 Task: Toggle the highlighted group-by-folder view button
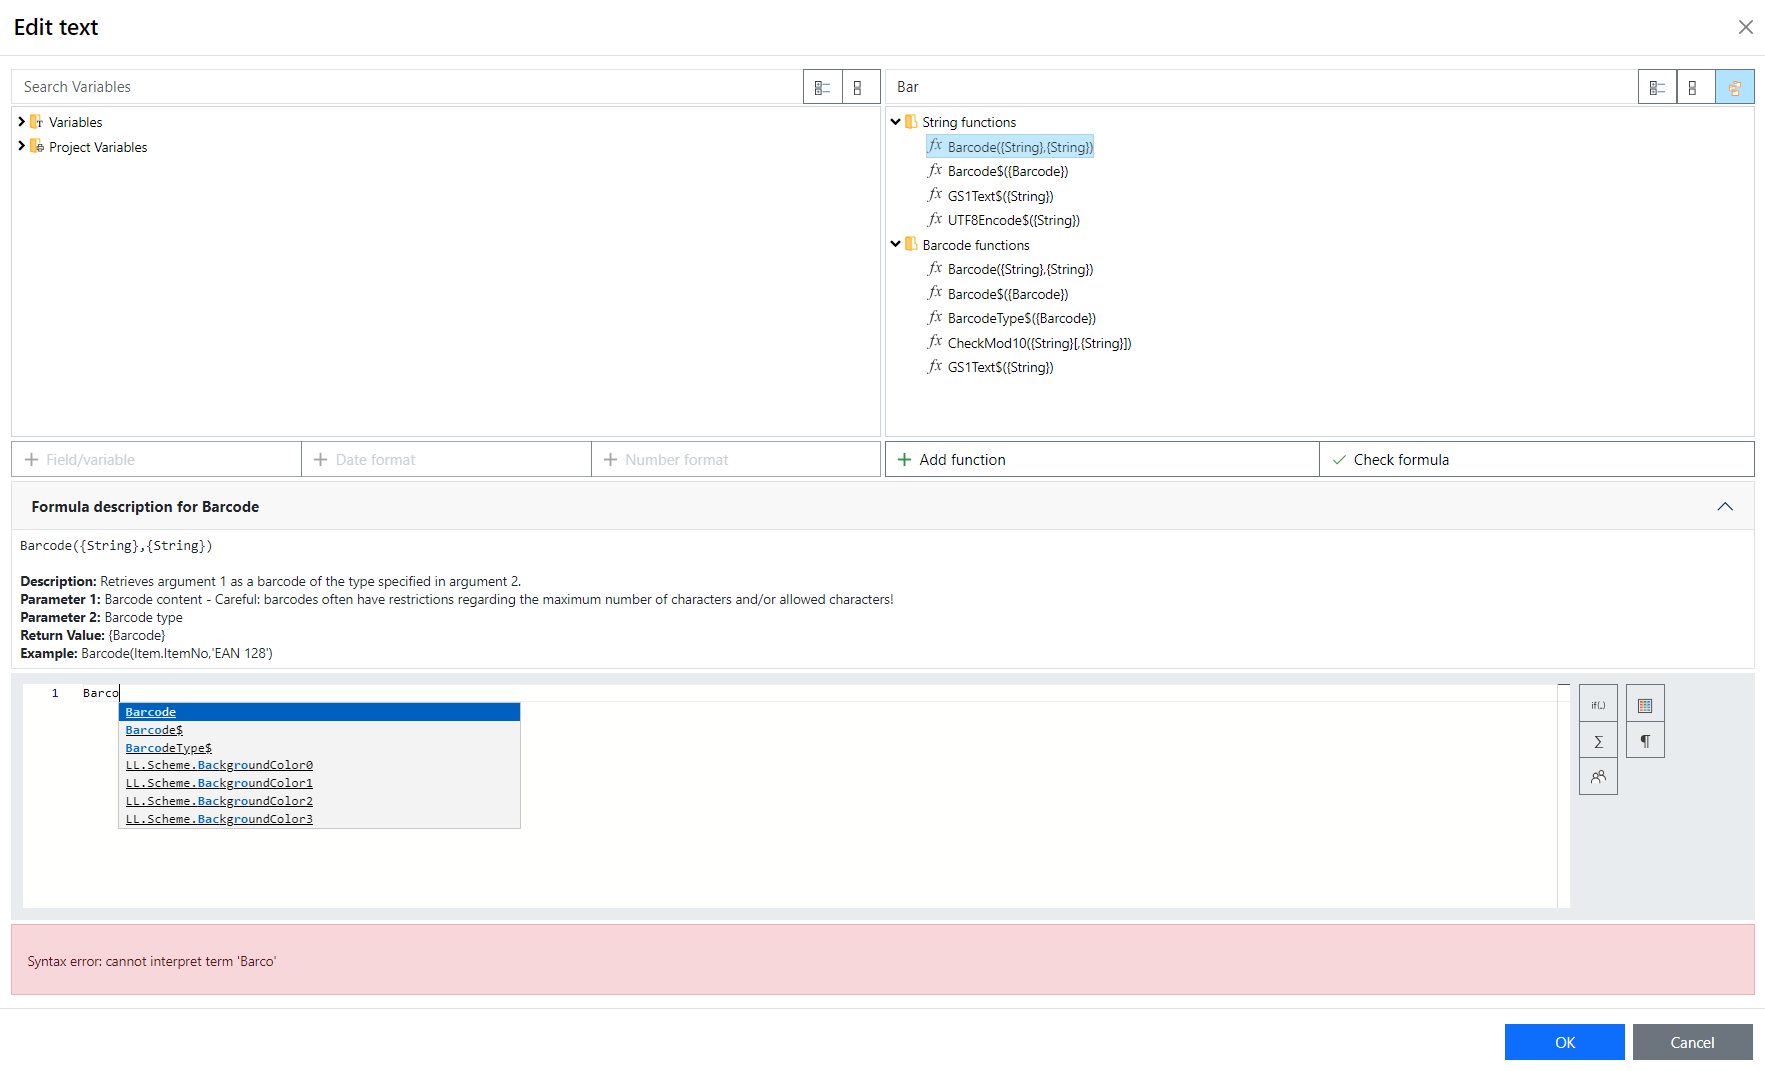pos(1734,88)
